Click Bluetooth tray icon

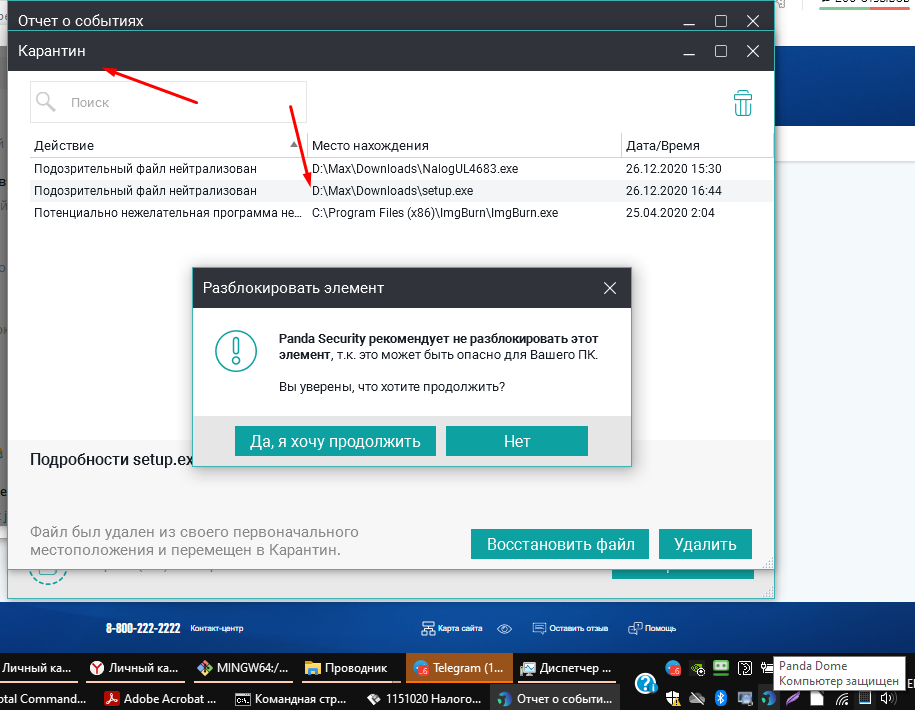click(x=721, y=698)
